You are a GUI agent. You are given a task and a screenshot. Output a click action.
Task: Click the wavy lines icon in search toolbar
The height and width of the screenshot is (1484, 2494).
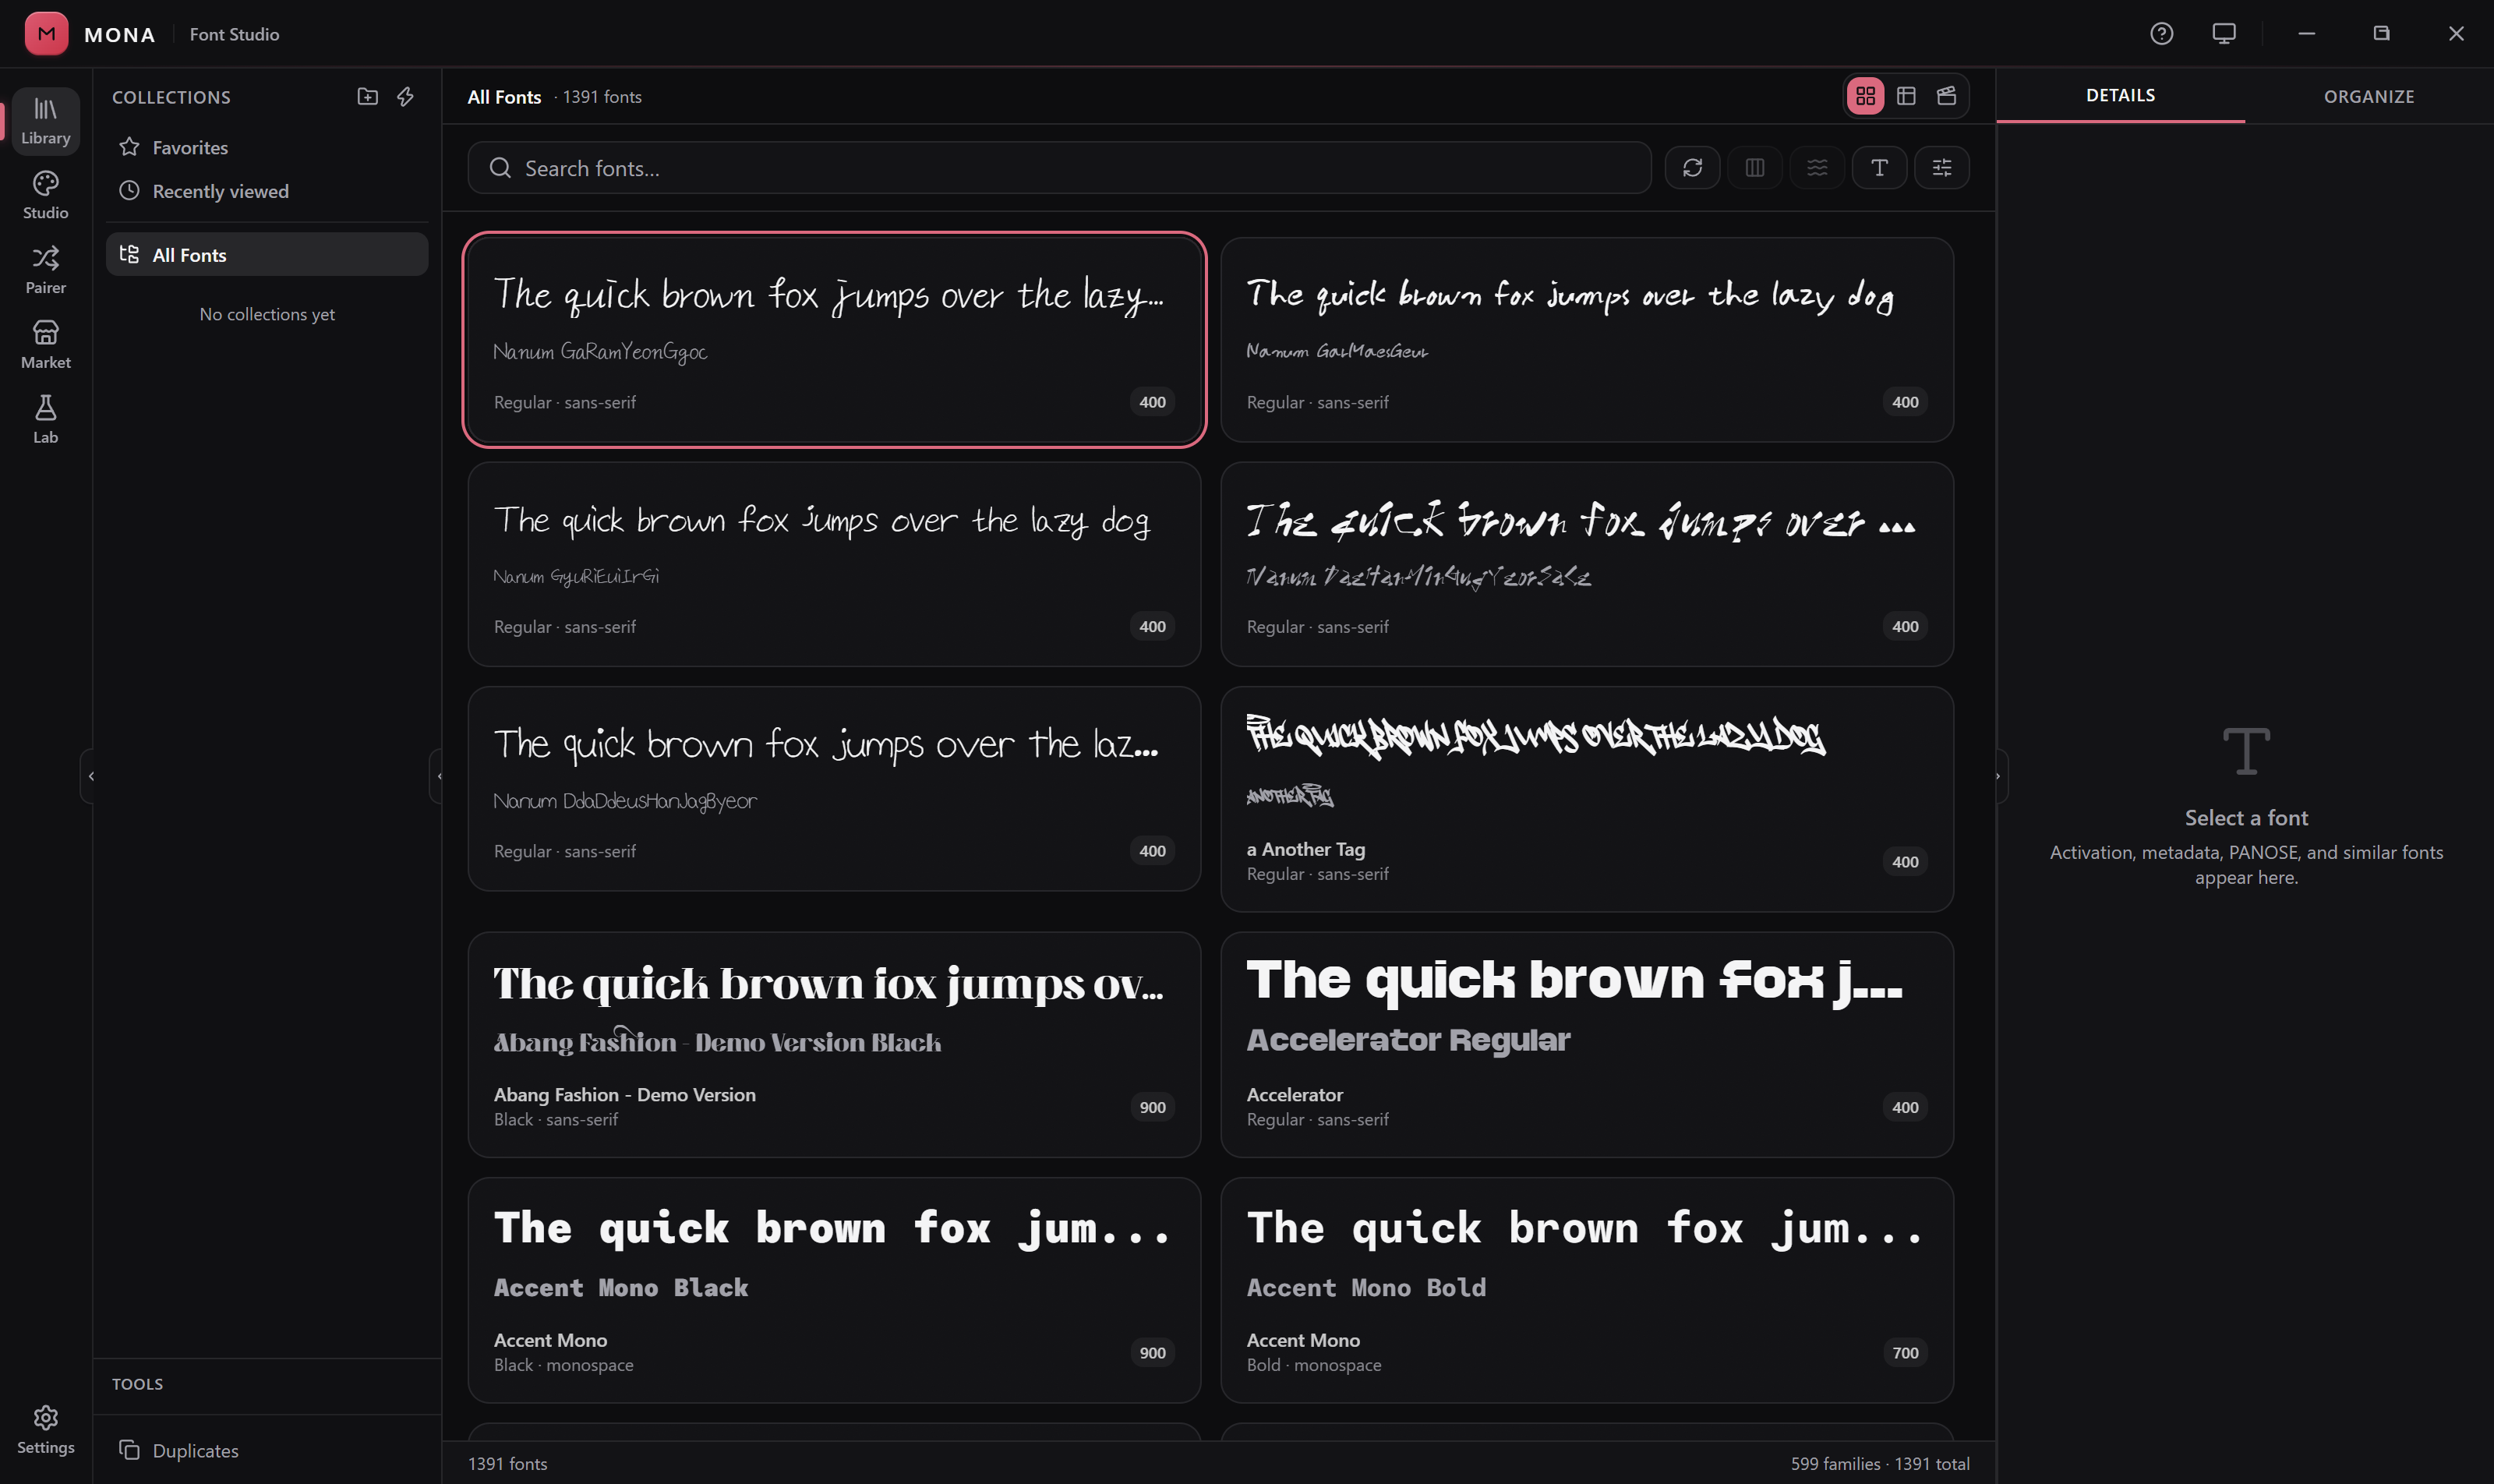[1817, 167]
